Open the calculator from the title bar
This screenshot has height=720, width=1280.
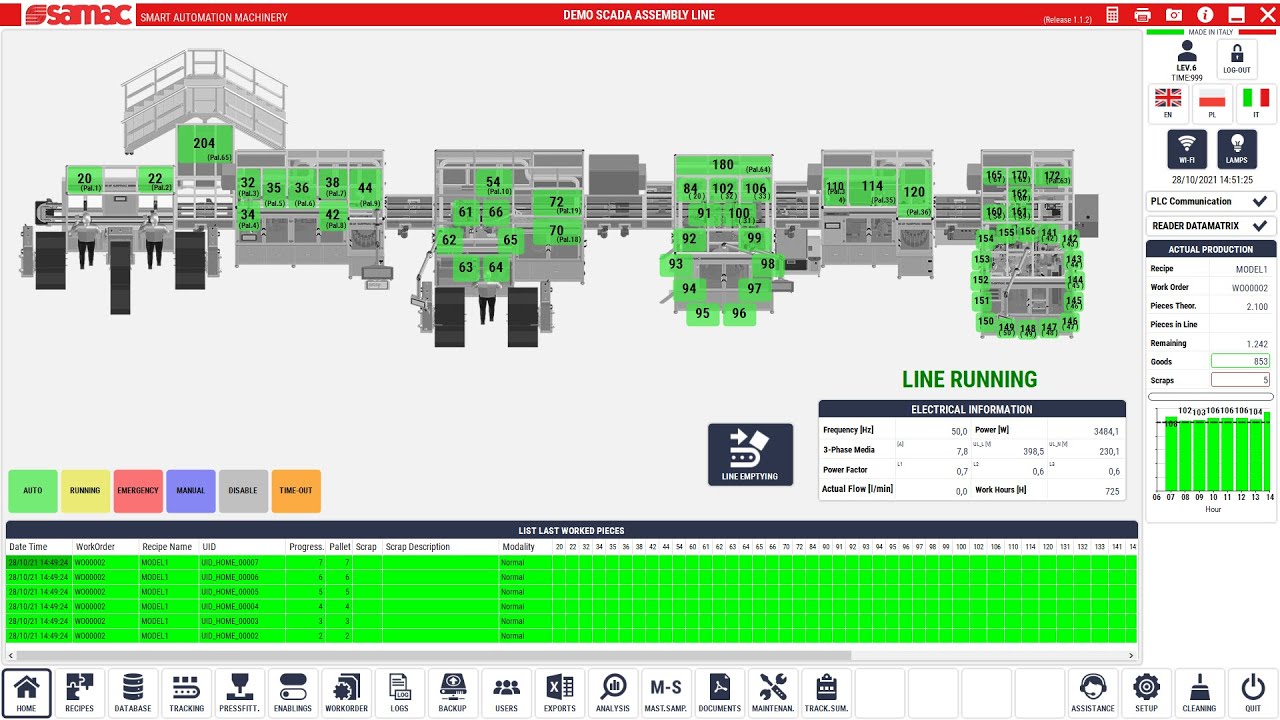[x=1113, y=15]
